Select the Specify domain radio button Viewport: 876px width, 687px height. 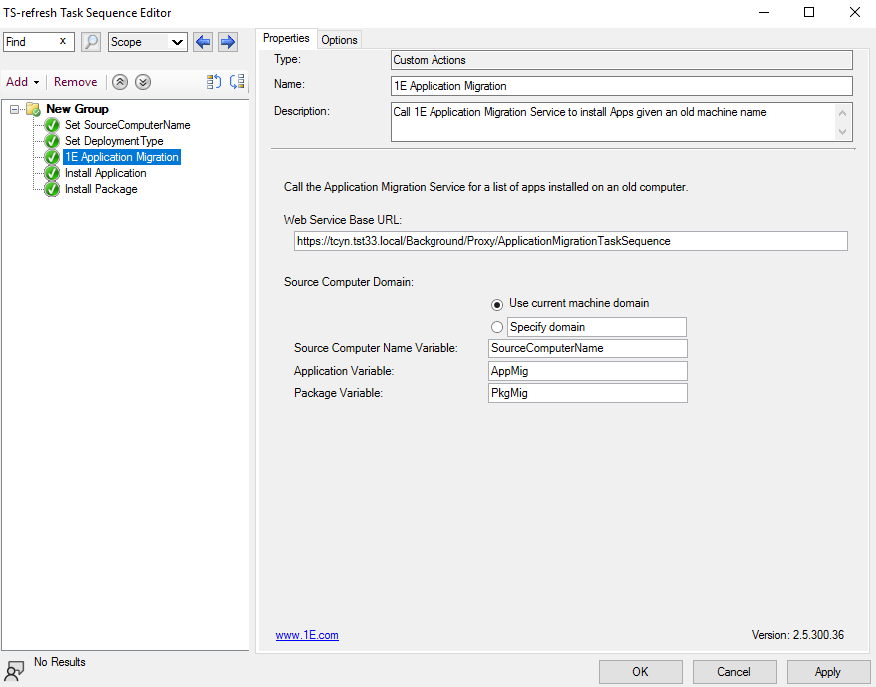click(x=497, y=327)
